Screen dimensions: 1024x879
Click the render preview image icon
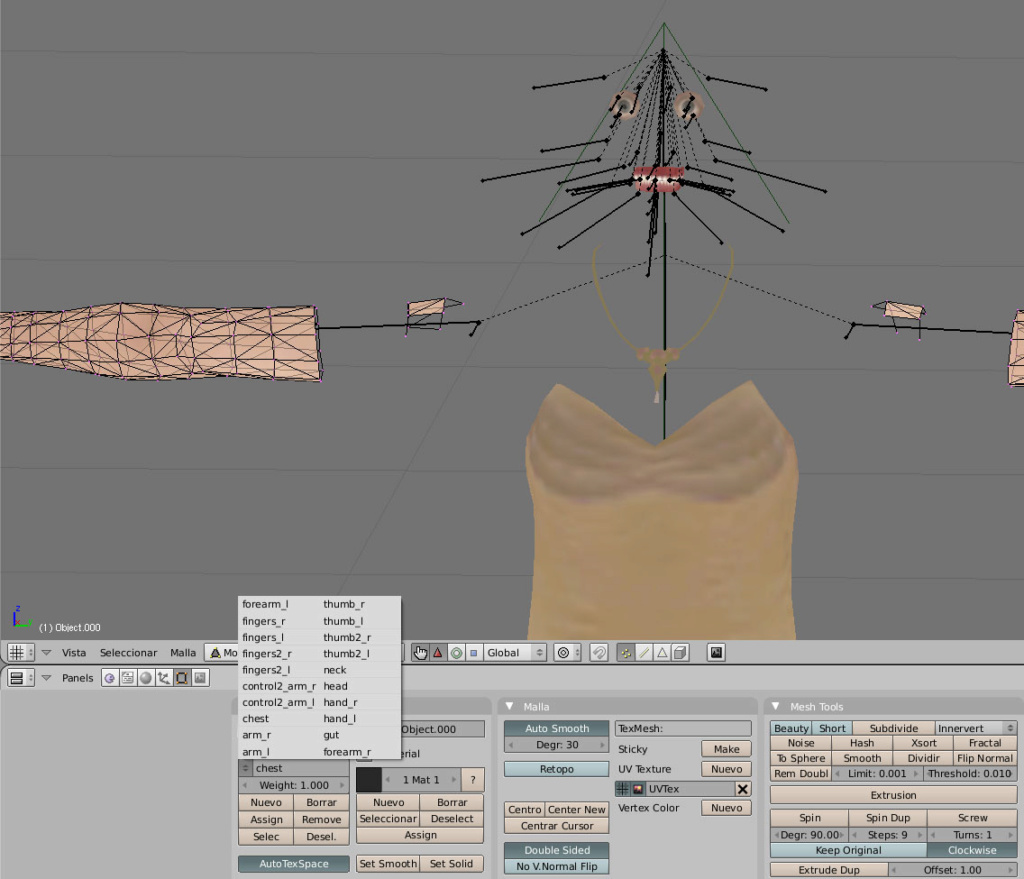pyautogui.click(x=716, y=652)
